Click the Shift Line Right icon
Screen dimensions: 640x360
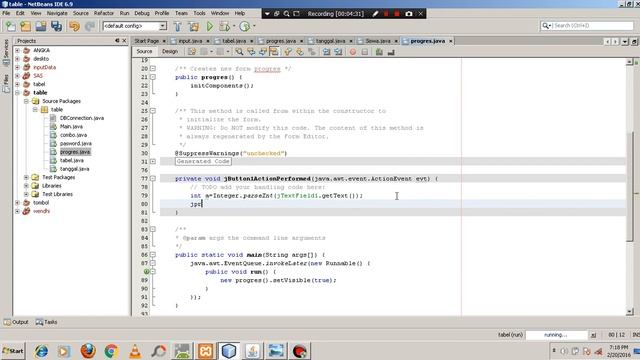pos(338,52)
